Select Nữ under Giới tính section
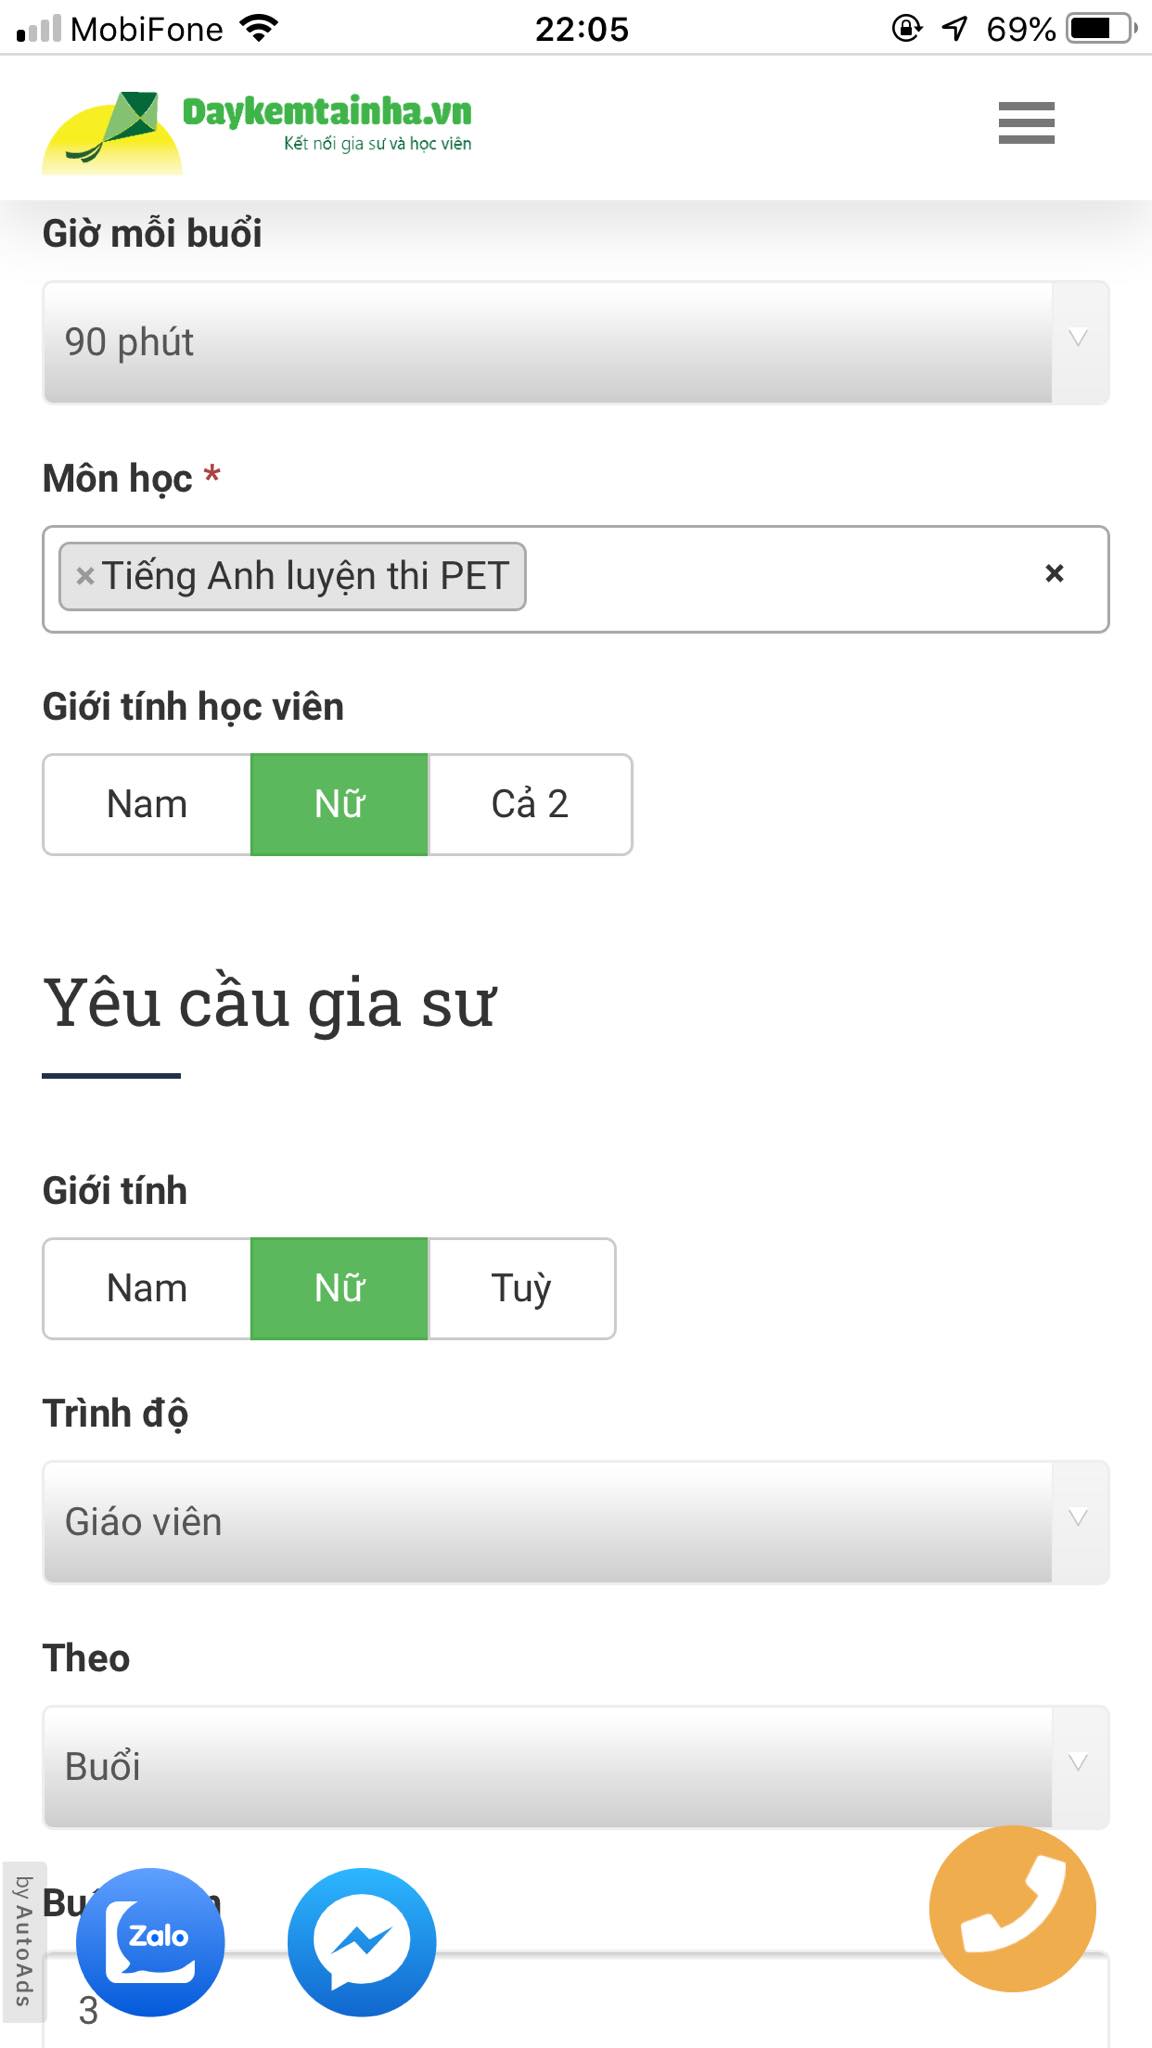This screenshot has width=1152, height=2048. click(338, 1288)
